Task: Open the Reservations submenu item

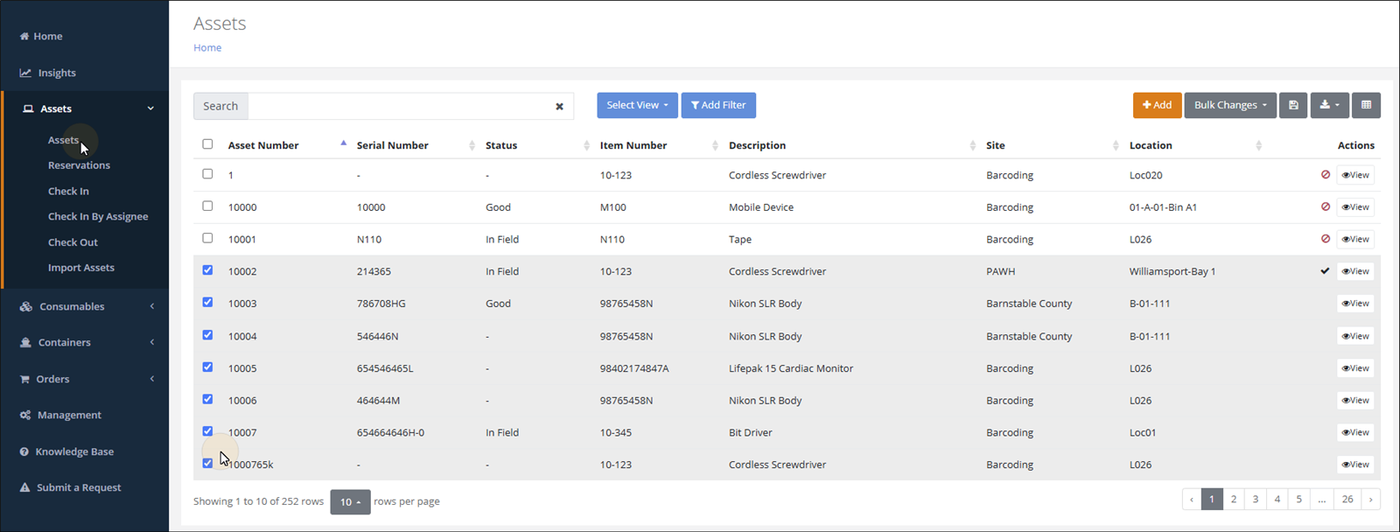Action: pos(79,165)
